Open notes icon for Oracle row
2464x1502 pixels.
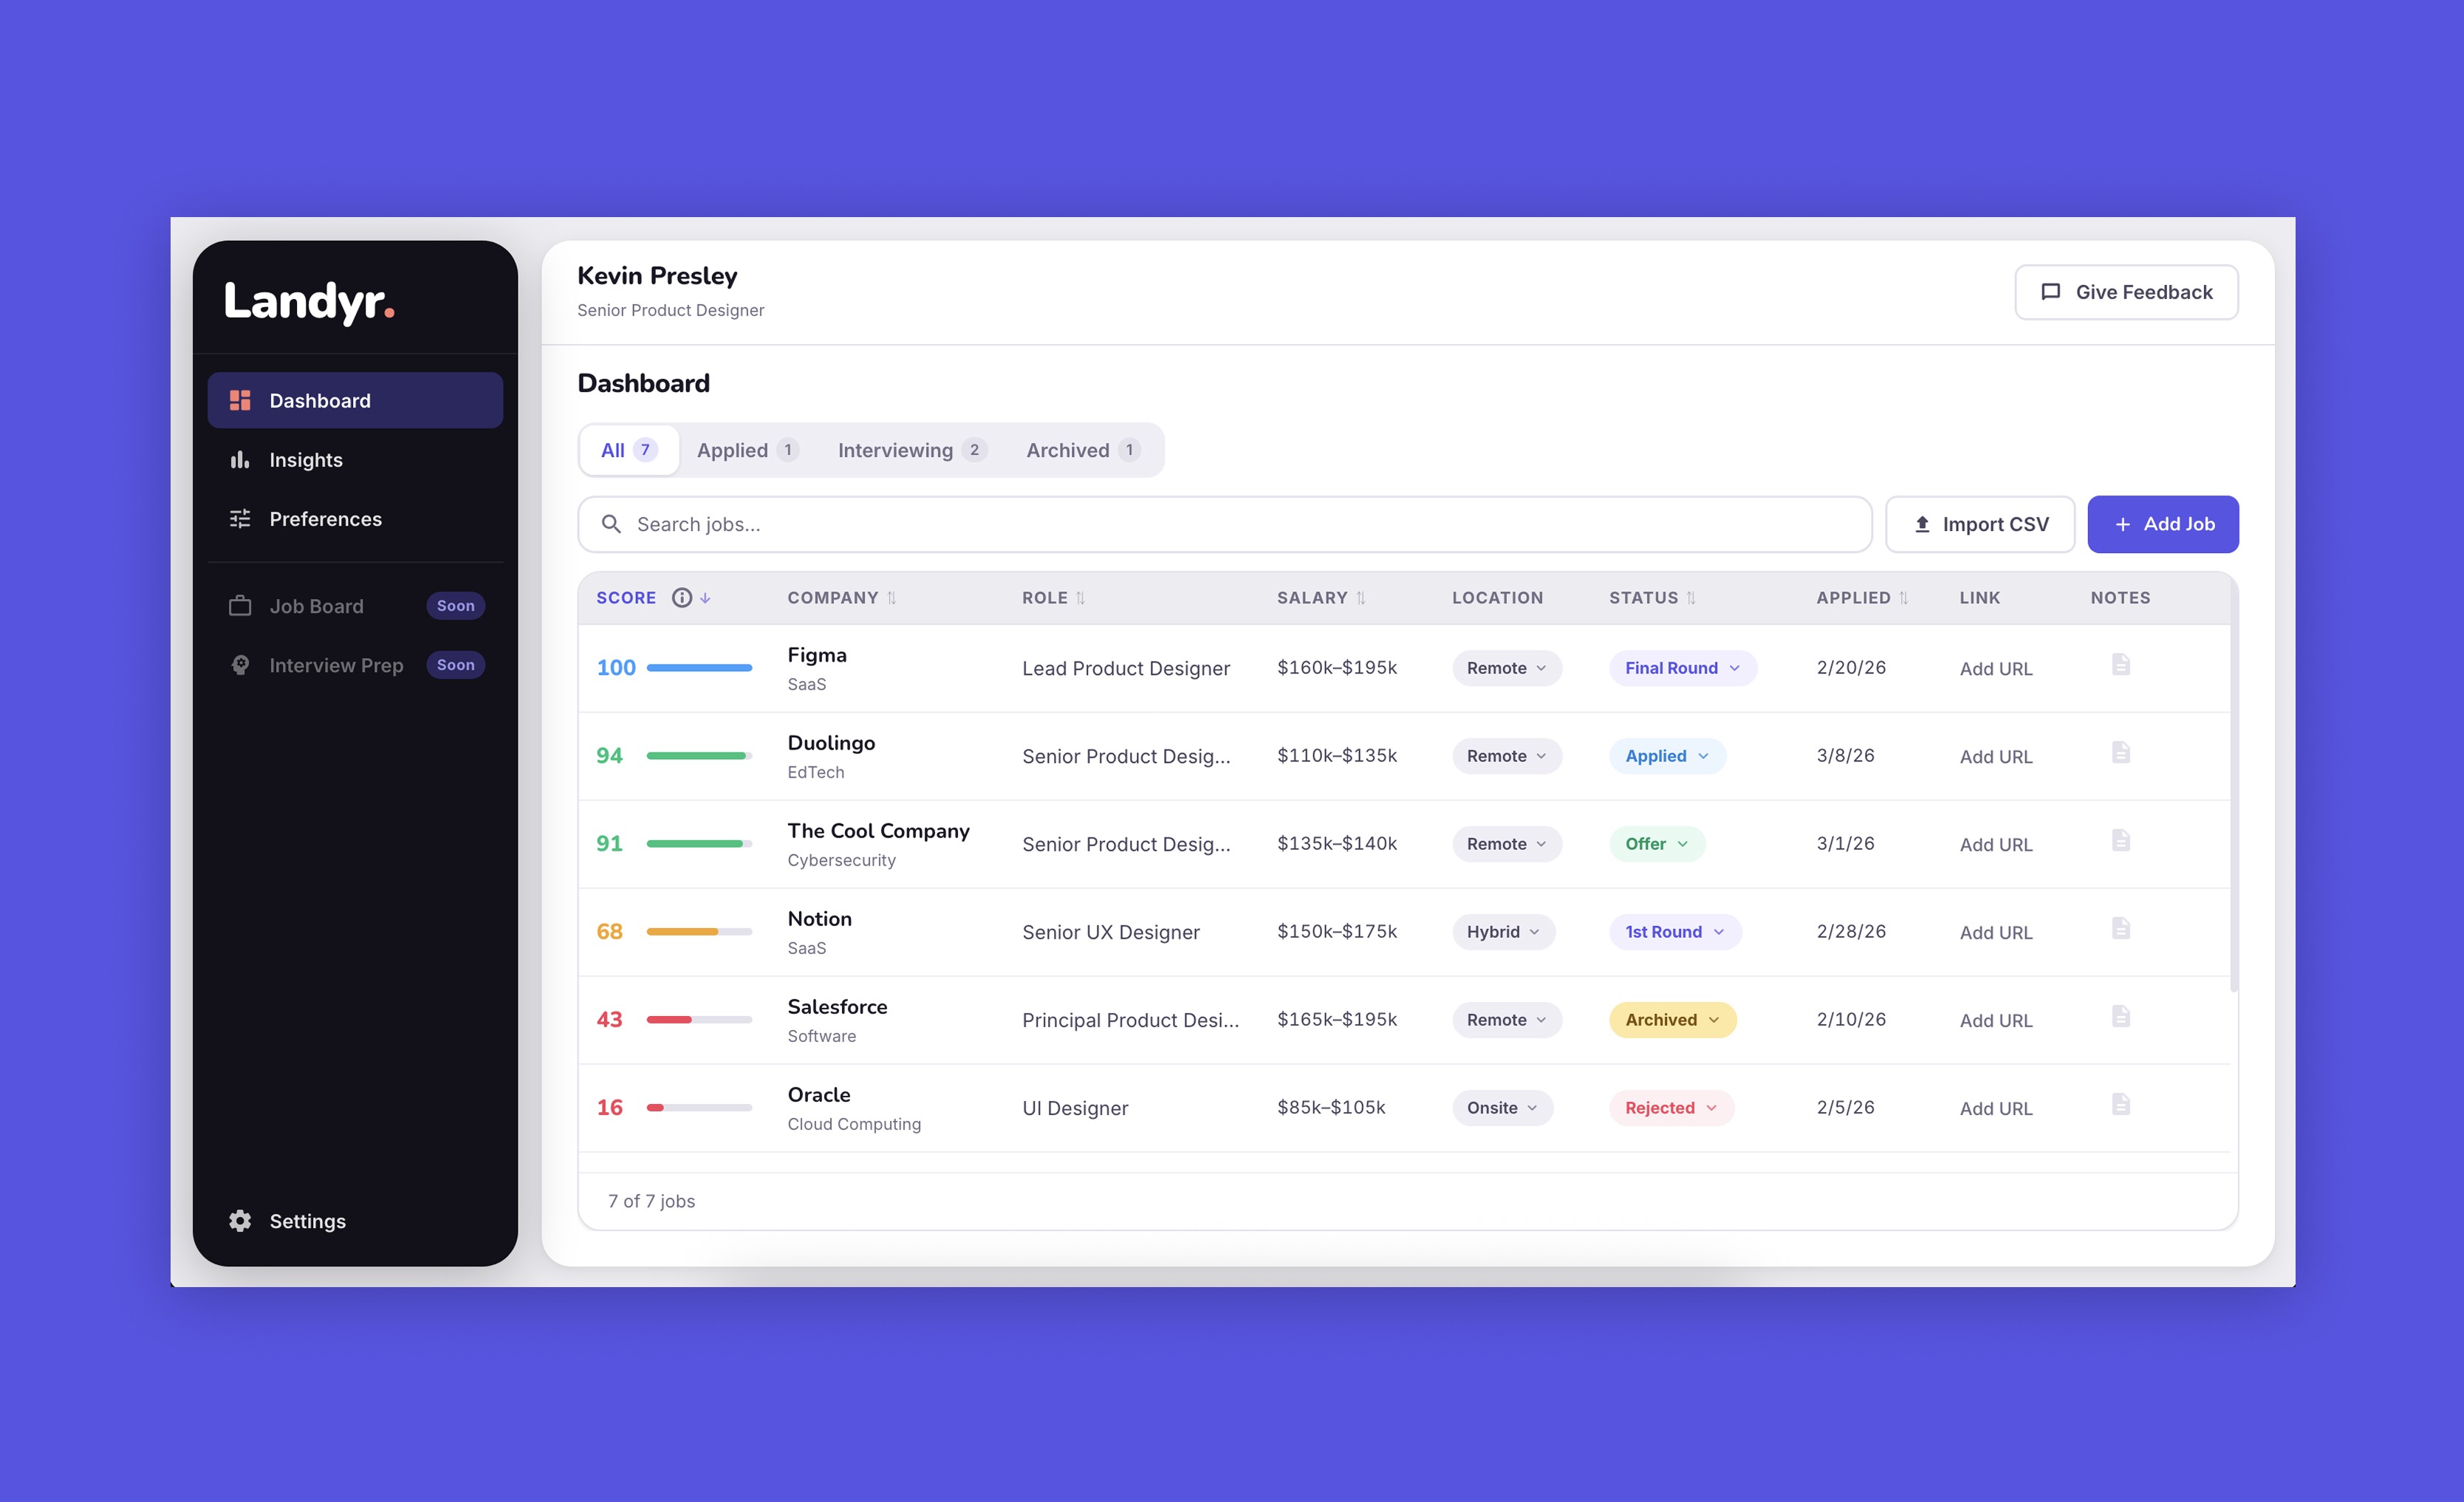pos(2120,1105)
